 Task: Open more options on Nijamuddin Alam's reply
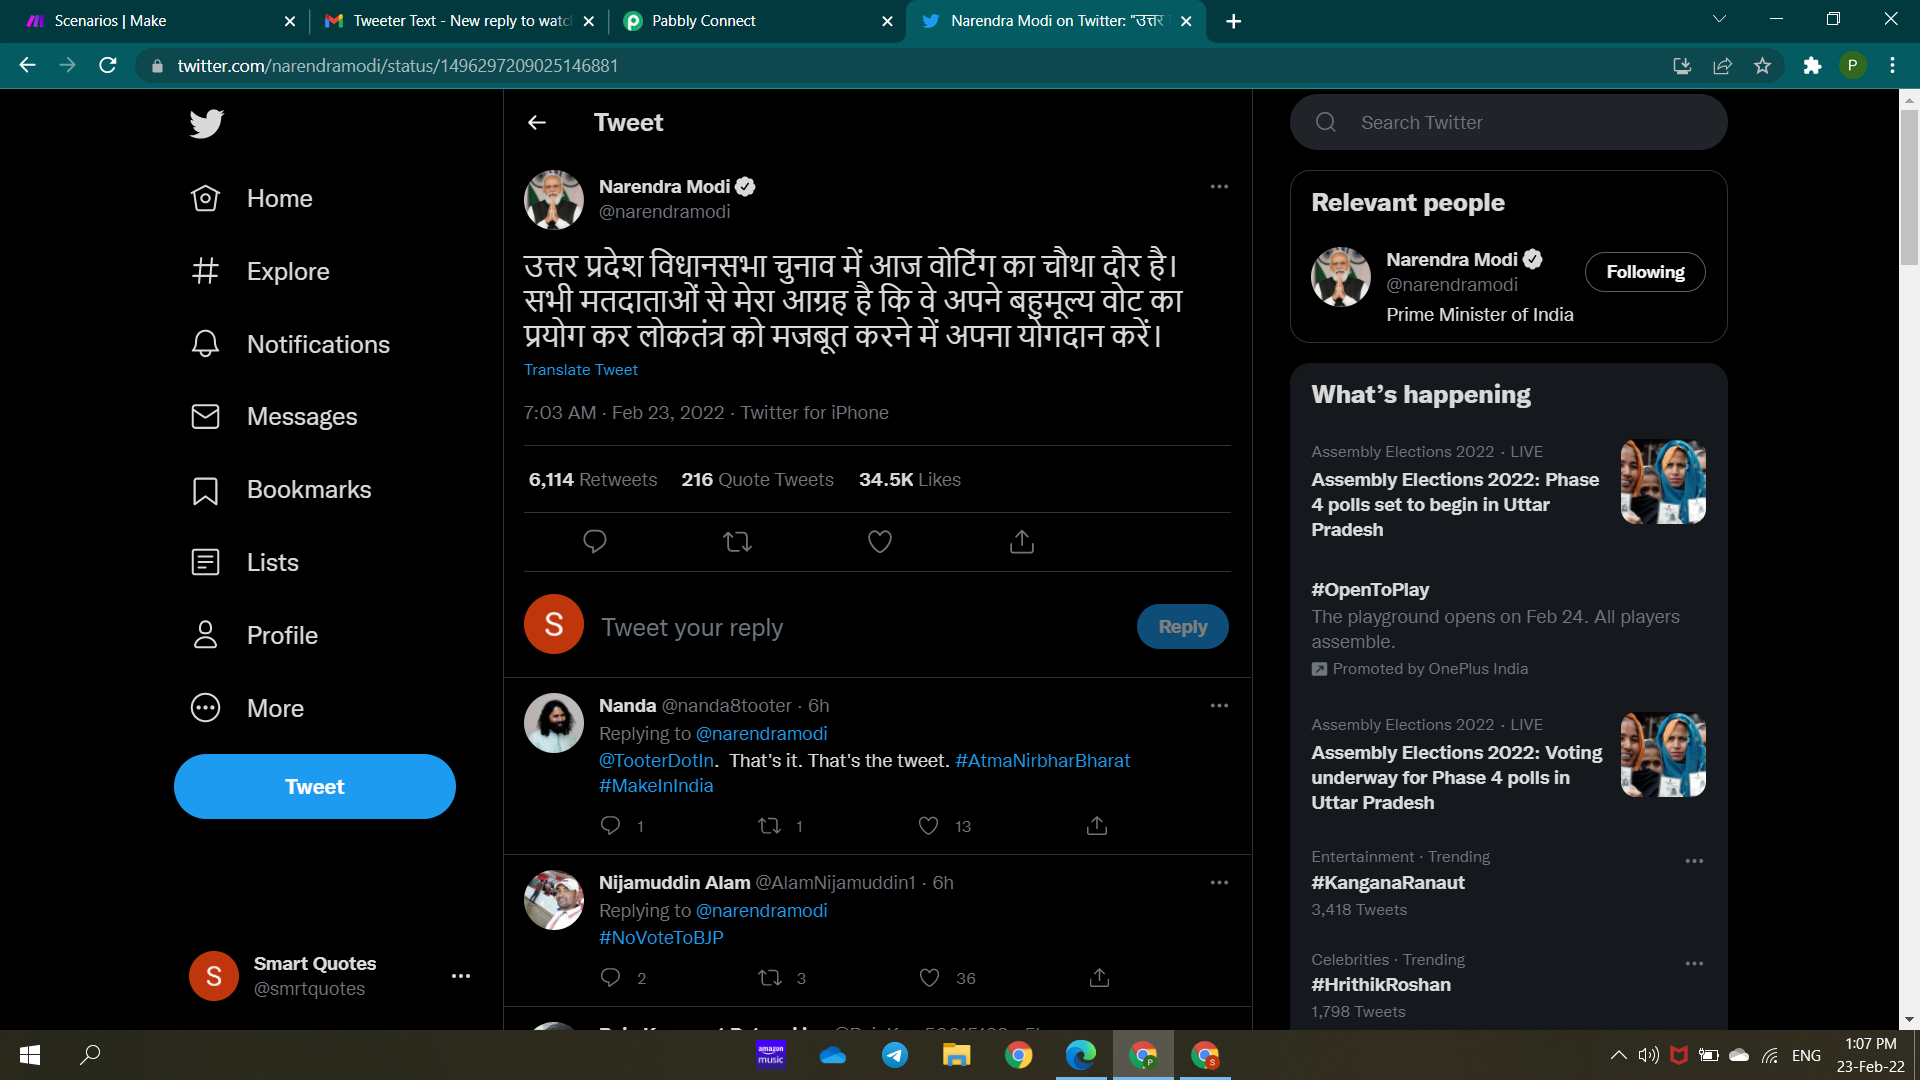click(1219, 883)
